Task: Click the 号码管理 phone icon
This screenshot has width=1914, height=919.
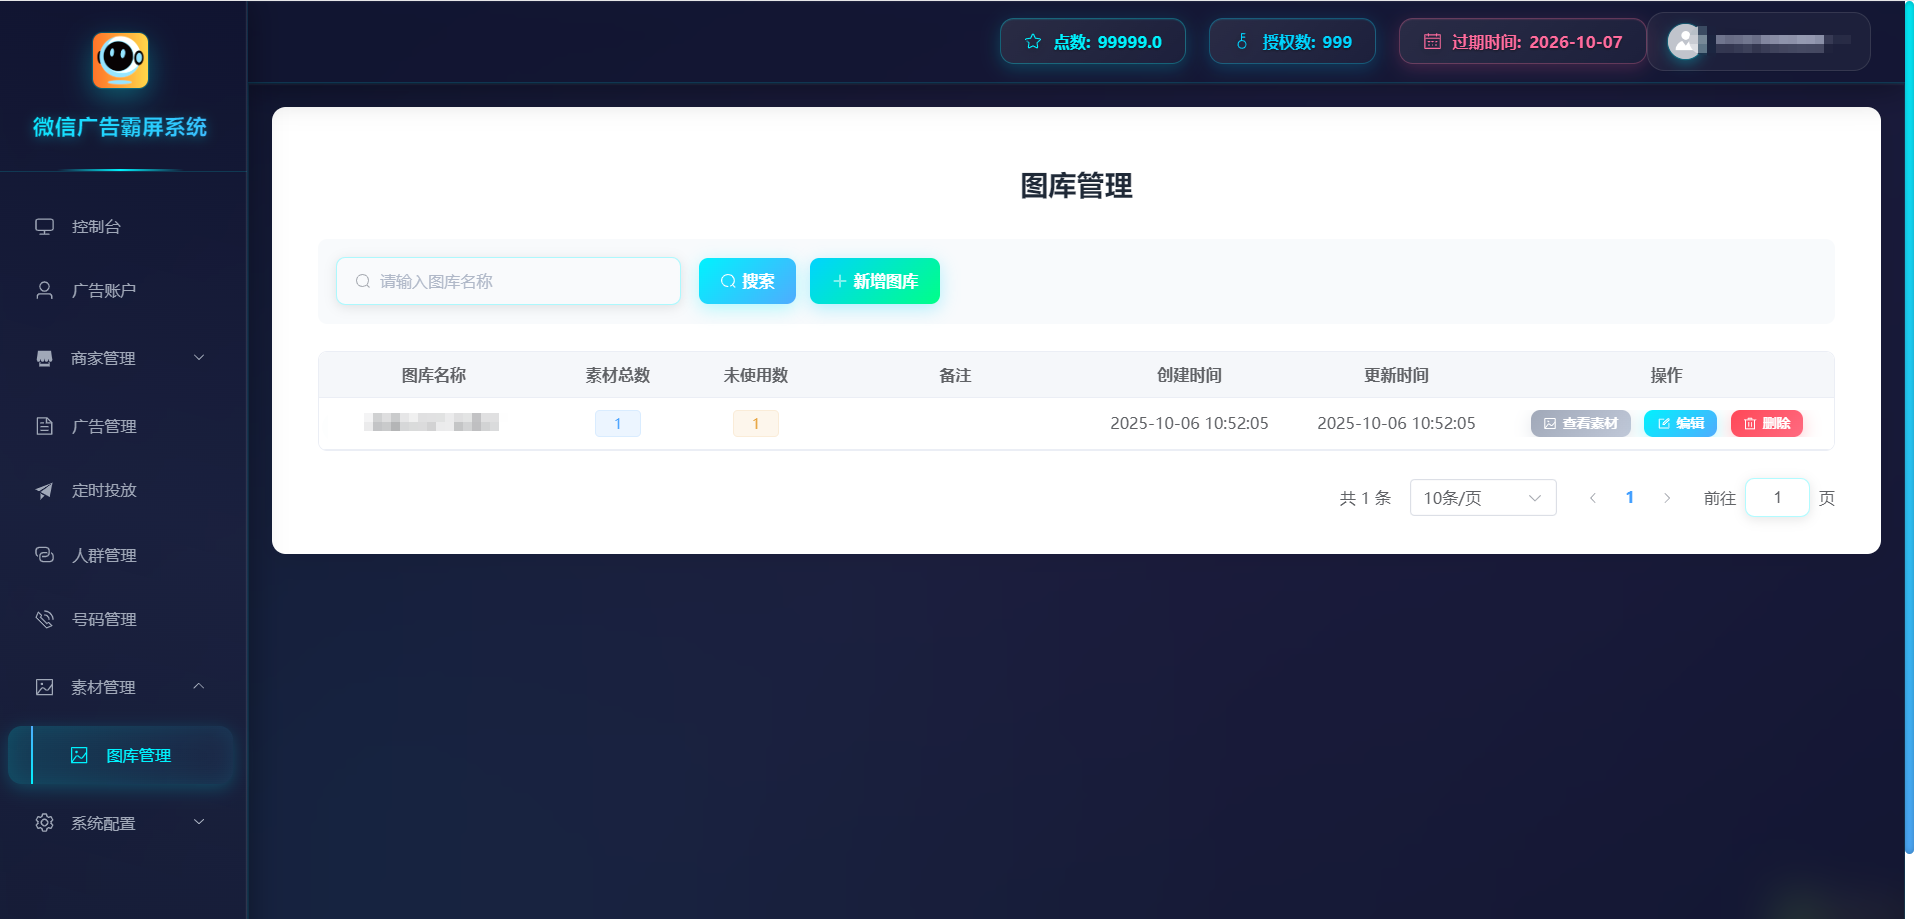Action: point(45,619)
